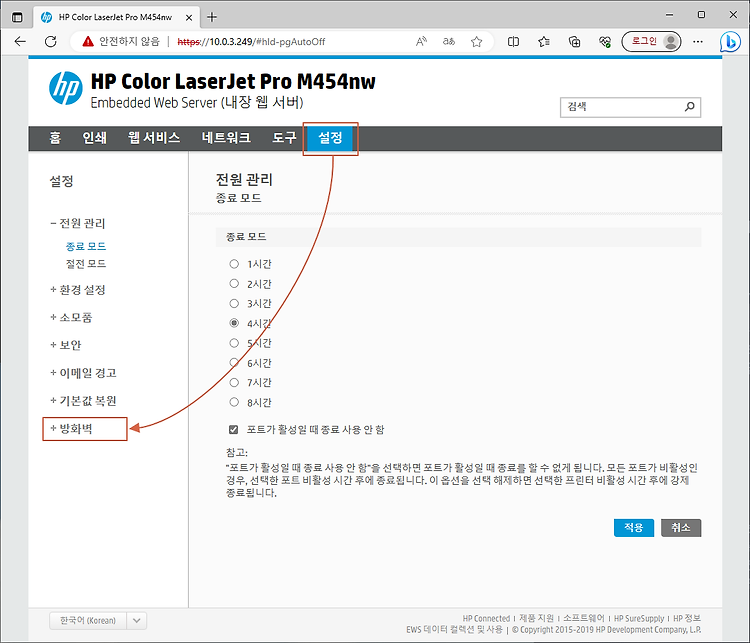Go to the 인쇄 tab
The width and height of the screenshot is (750, 643).
(x=94, y=138)
